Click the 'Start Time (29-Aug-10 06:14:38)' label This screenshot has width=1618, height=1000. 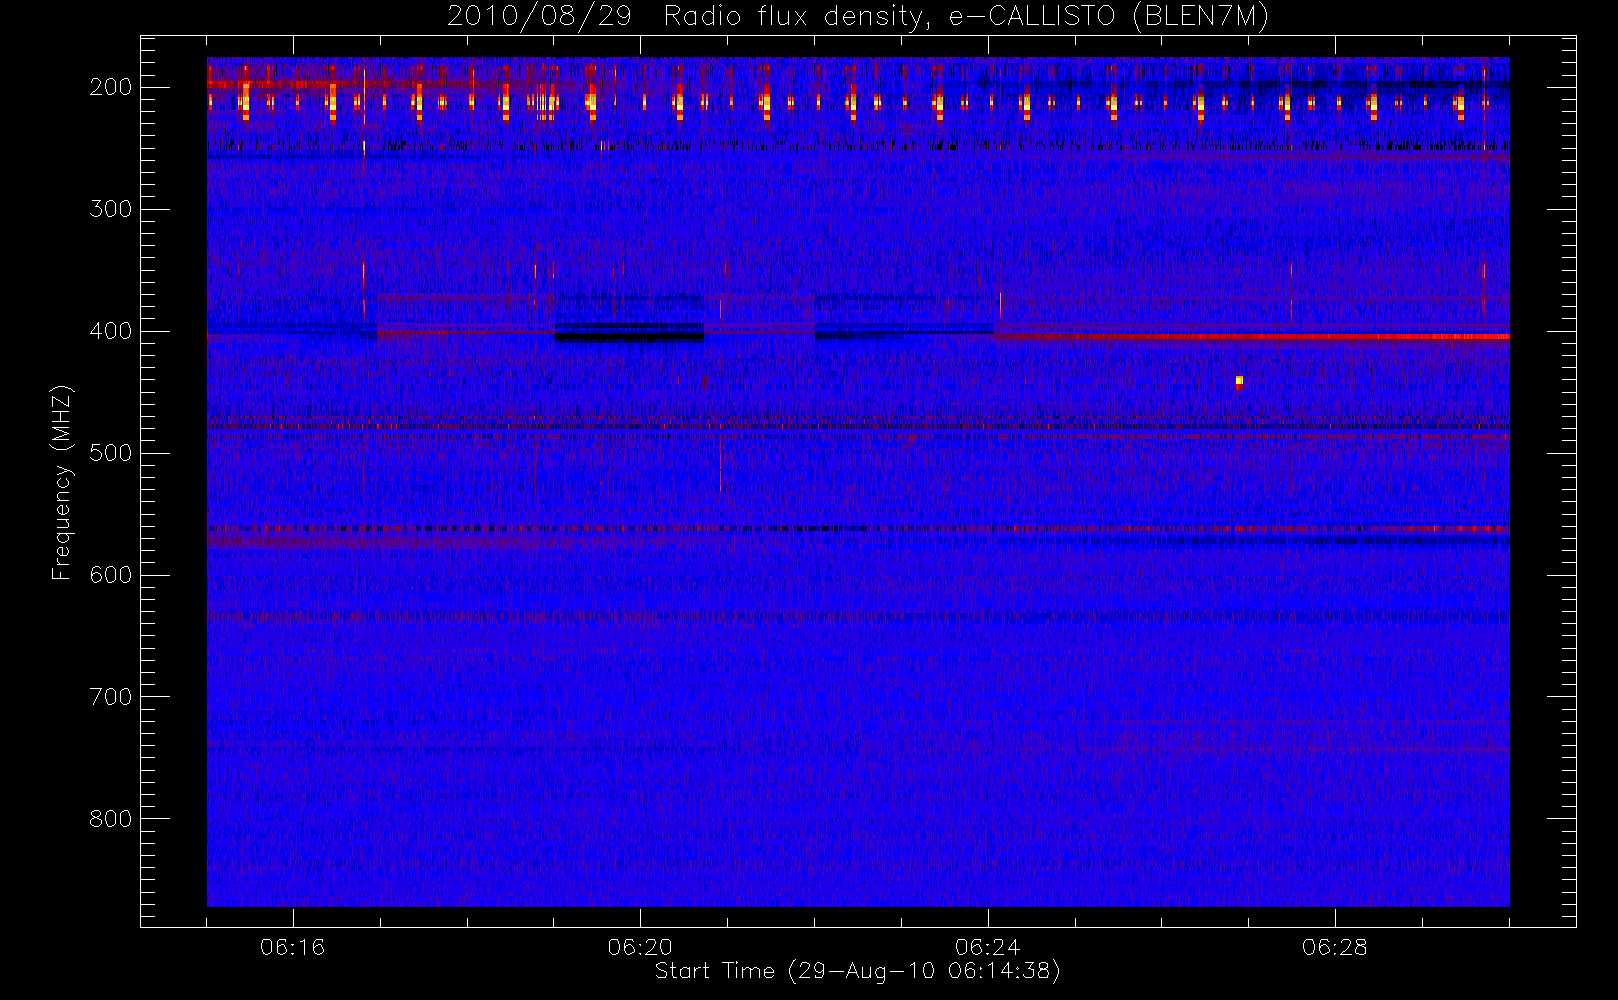[857, 971]
